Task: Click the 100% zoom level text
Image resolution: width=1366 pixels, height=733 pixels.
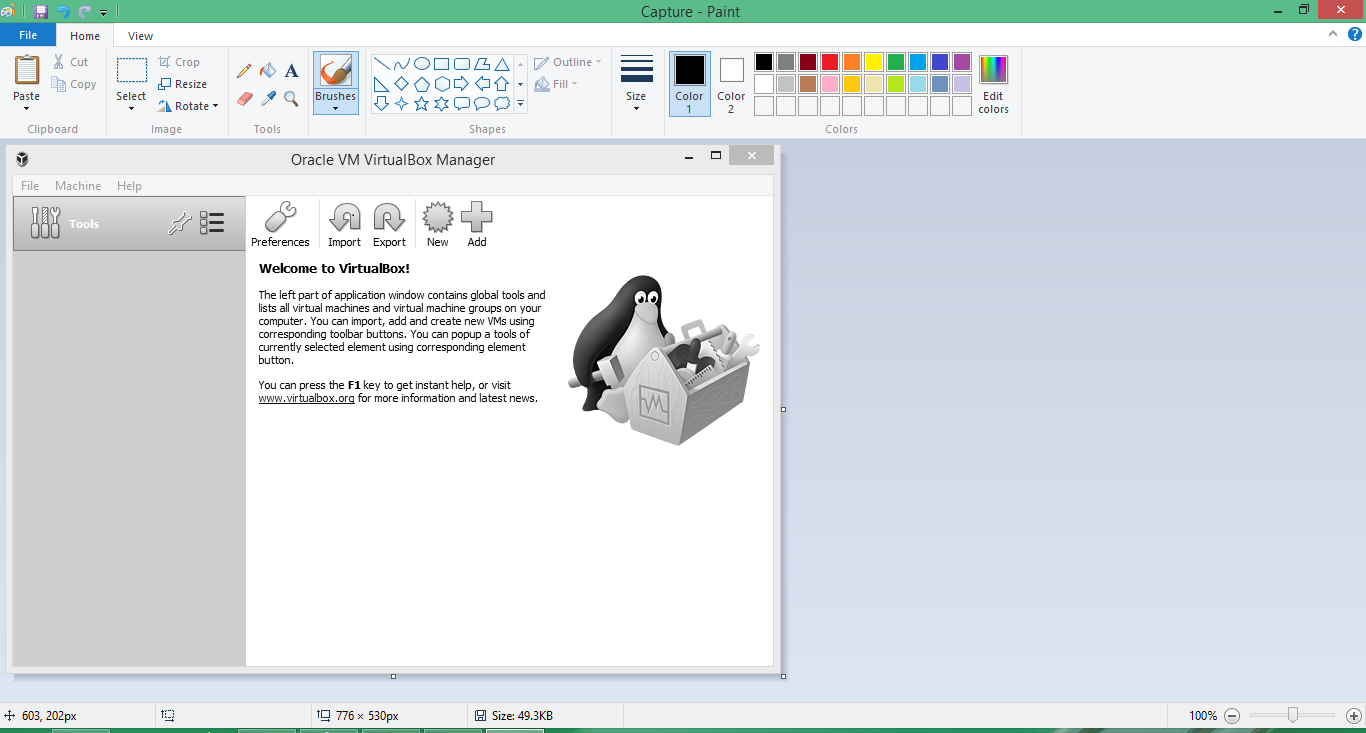Action: [x=1203, y=716]
